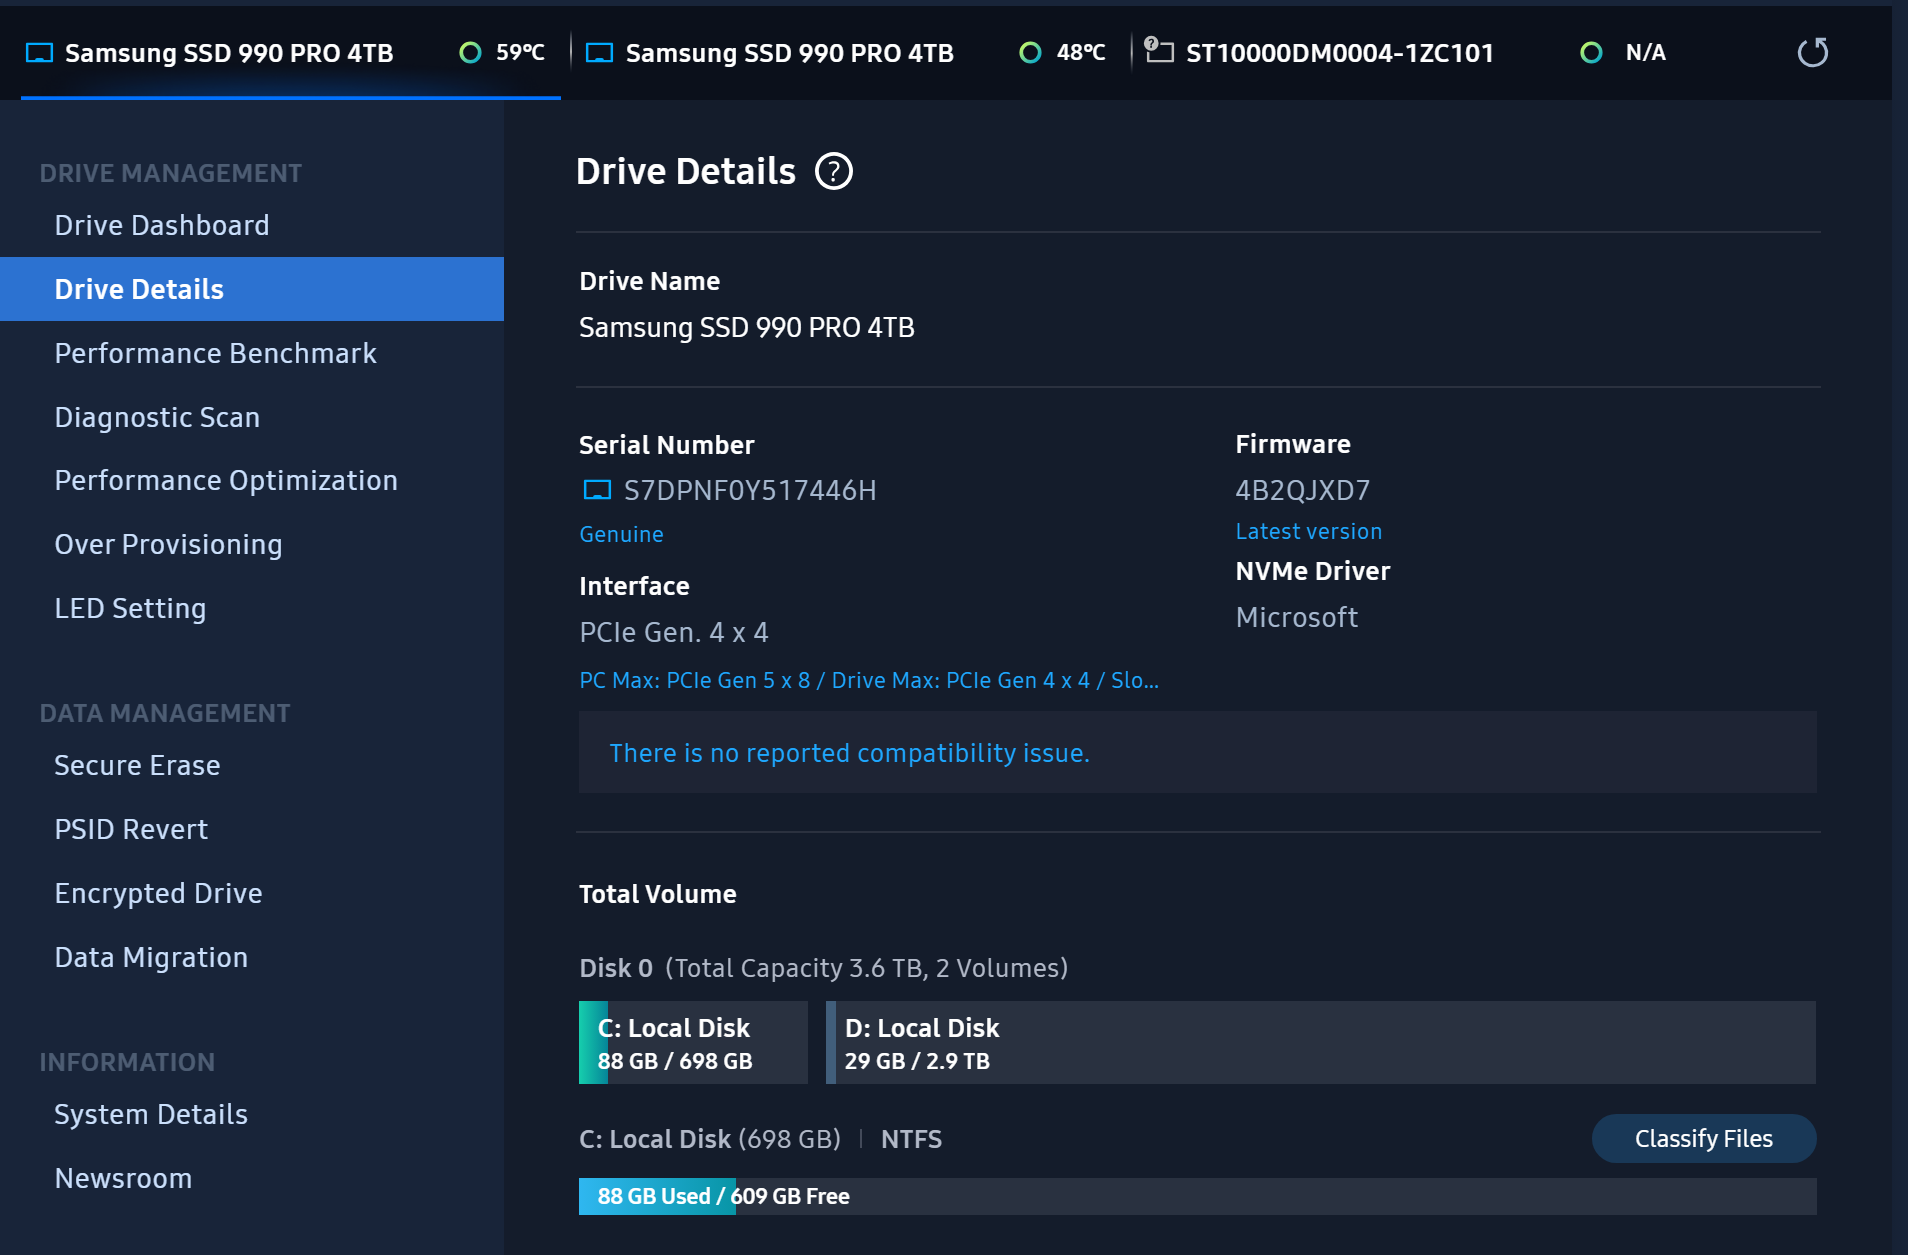The width and height of the screenshot is (1908, 1255).
Task: Open Secure Erase
Action: [x=252, y=765]
